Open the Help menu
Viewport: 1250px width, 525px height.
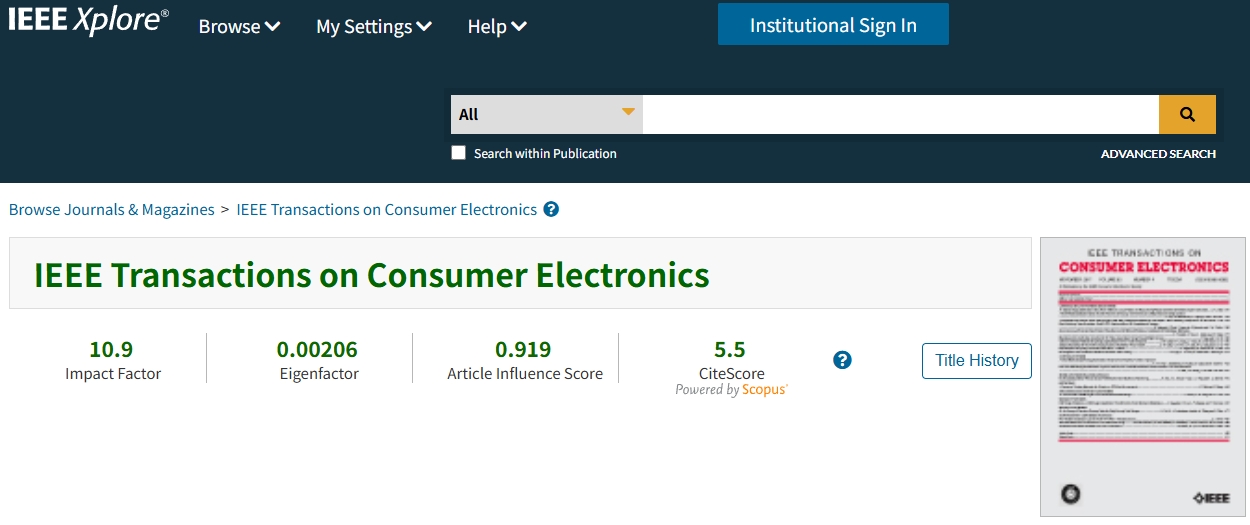[496, 27]
